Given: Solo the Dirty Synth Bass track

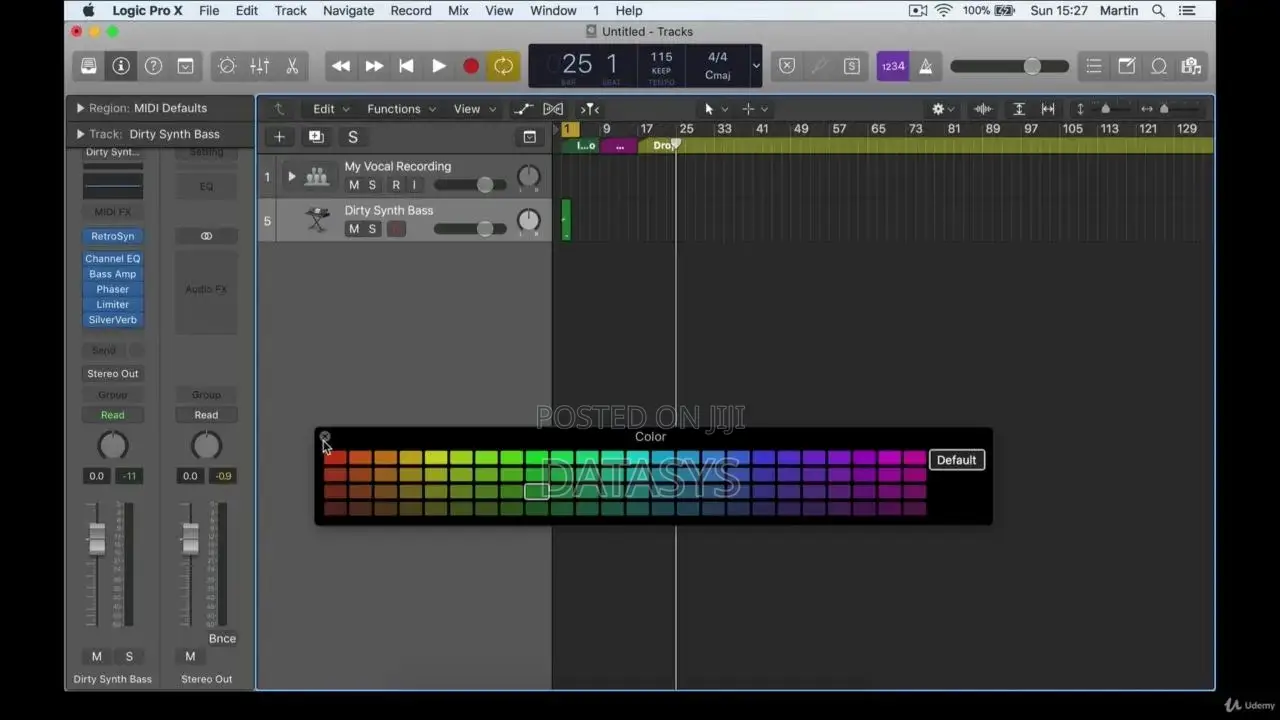Looking at the screenshot, I should click(x=372, y=229).
